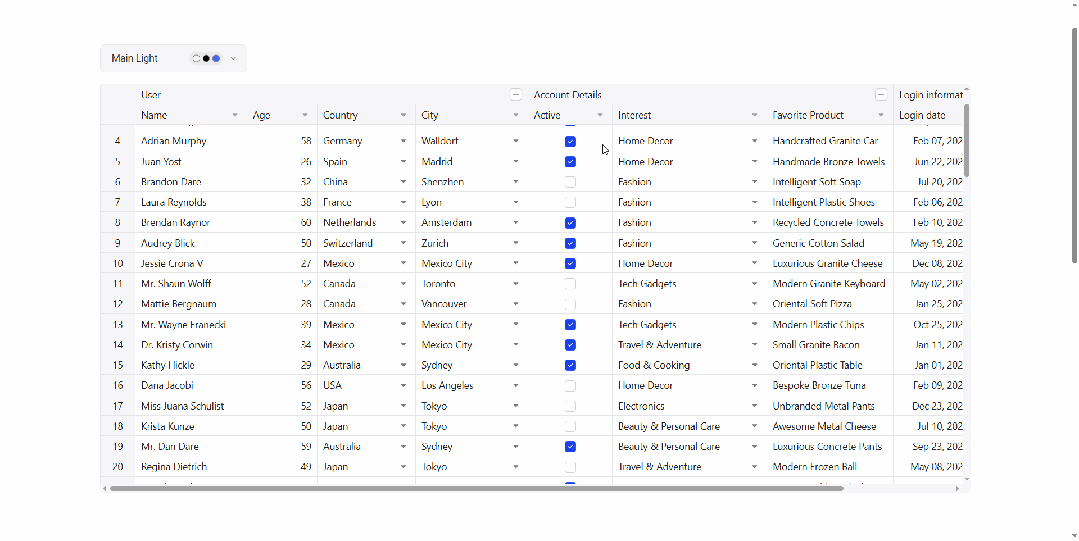The width and height of the screenshot is (1079, 541).
Task: Uncheck Active for Audrey Blick
Action: click(x=570, y=243)
